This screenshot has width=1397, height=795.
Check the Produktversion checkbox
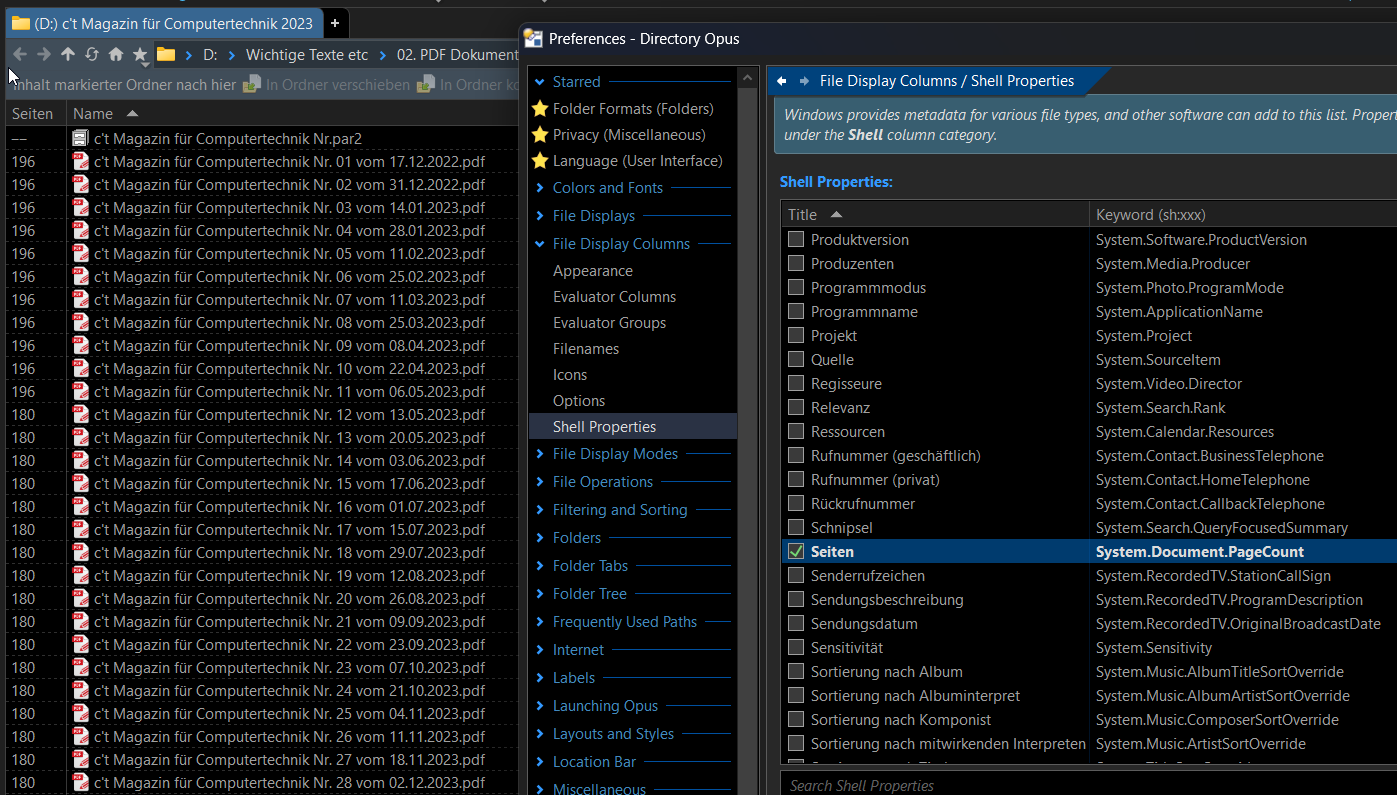point(796,239)
